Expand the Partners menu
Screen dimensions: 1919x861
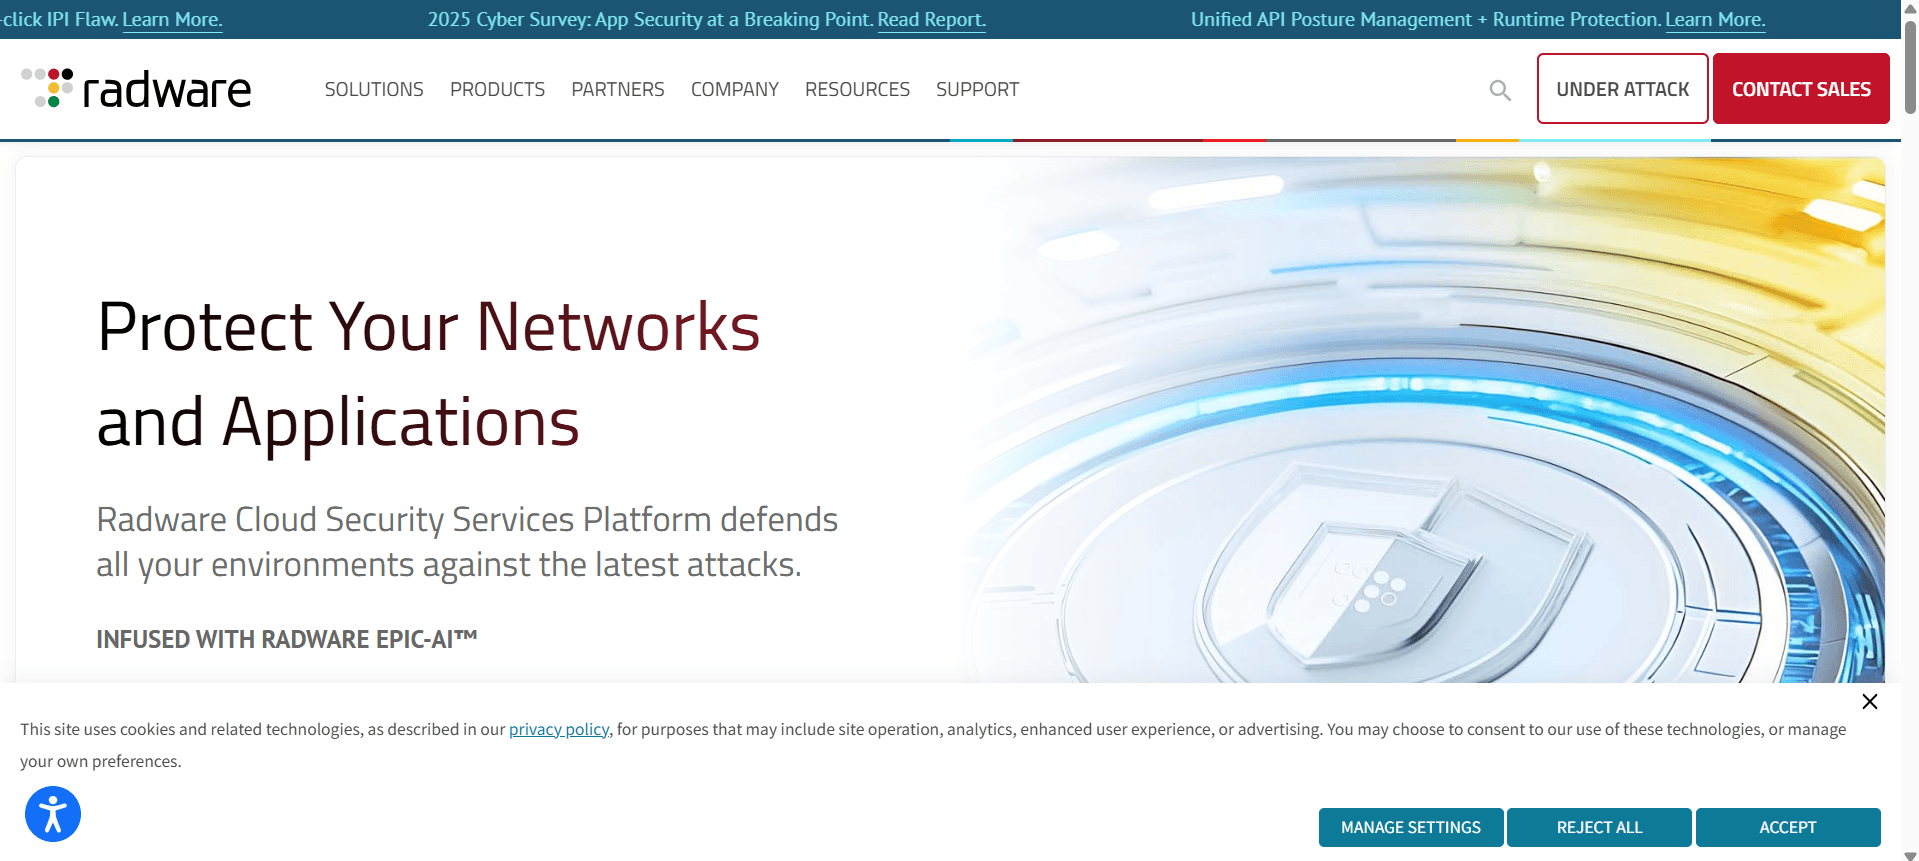617,90
